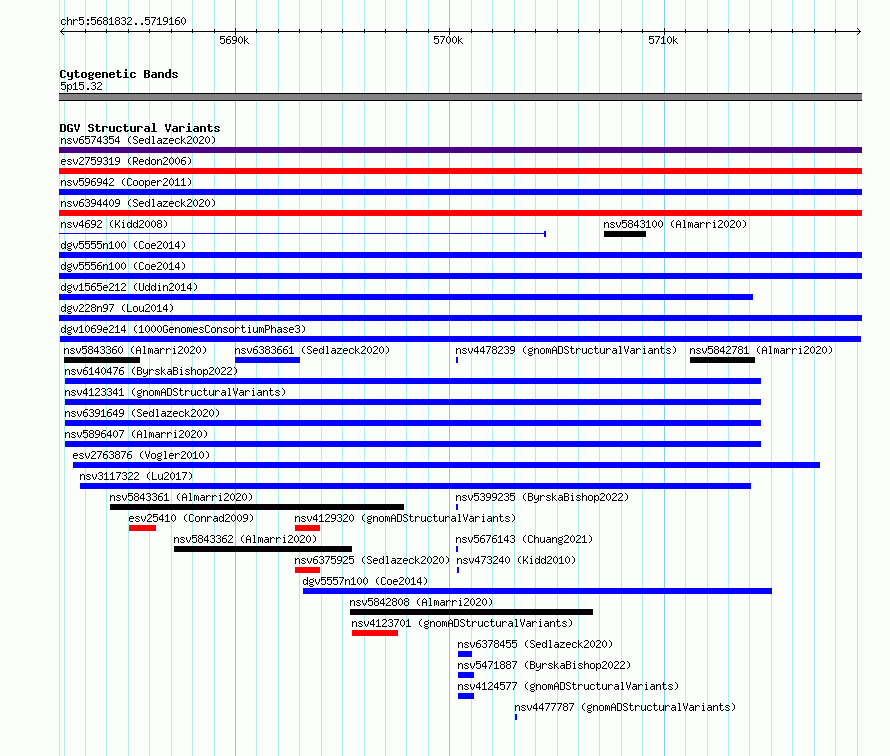
Task: Click the 5690k ruler position
Action: click(x=234, y=40)
